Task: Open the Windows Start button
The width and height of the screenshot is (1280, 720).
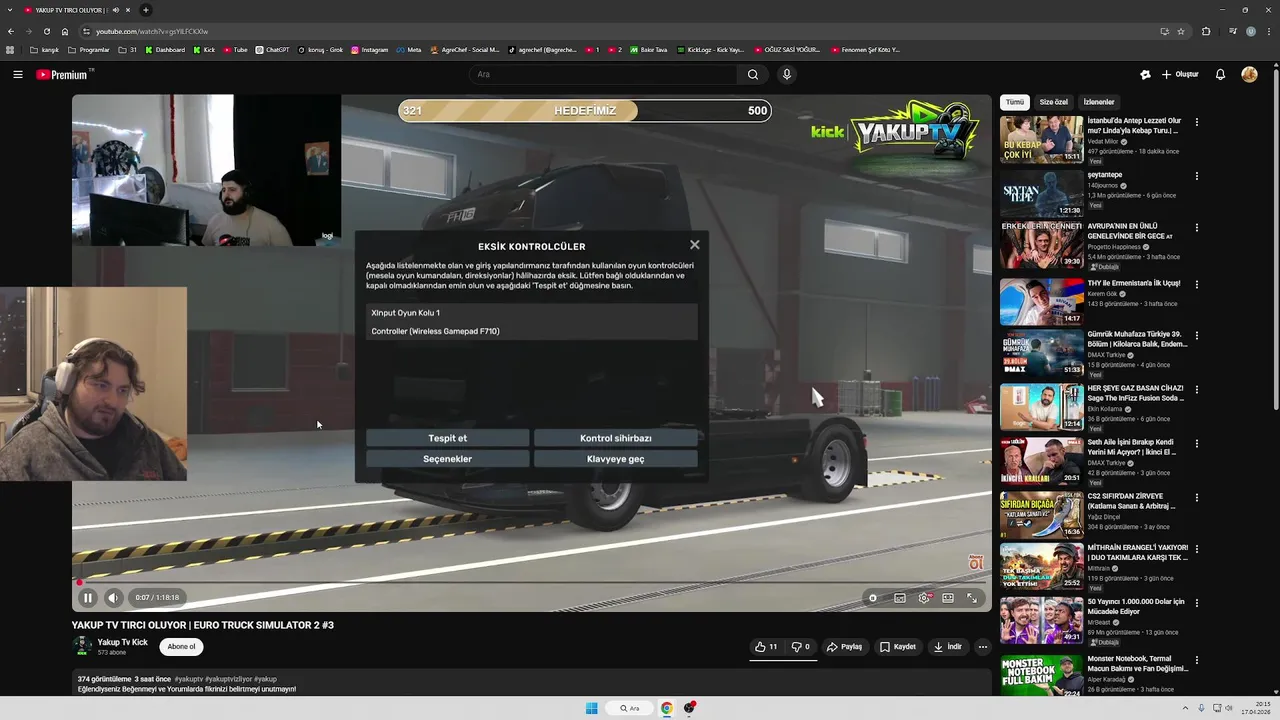Action: pyautogui.click(x=592, y=708)
